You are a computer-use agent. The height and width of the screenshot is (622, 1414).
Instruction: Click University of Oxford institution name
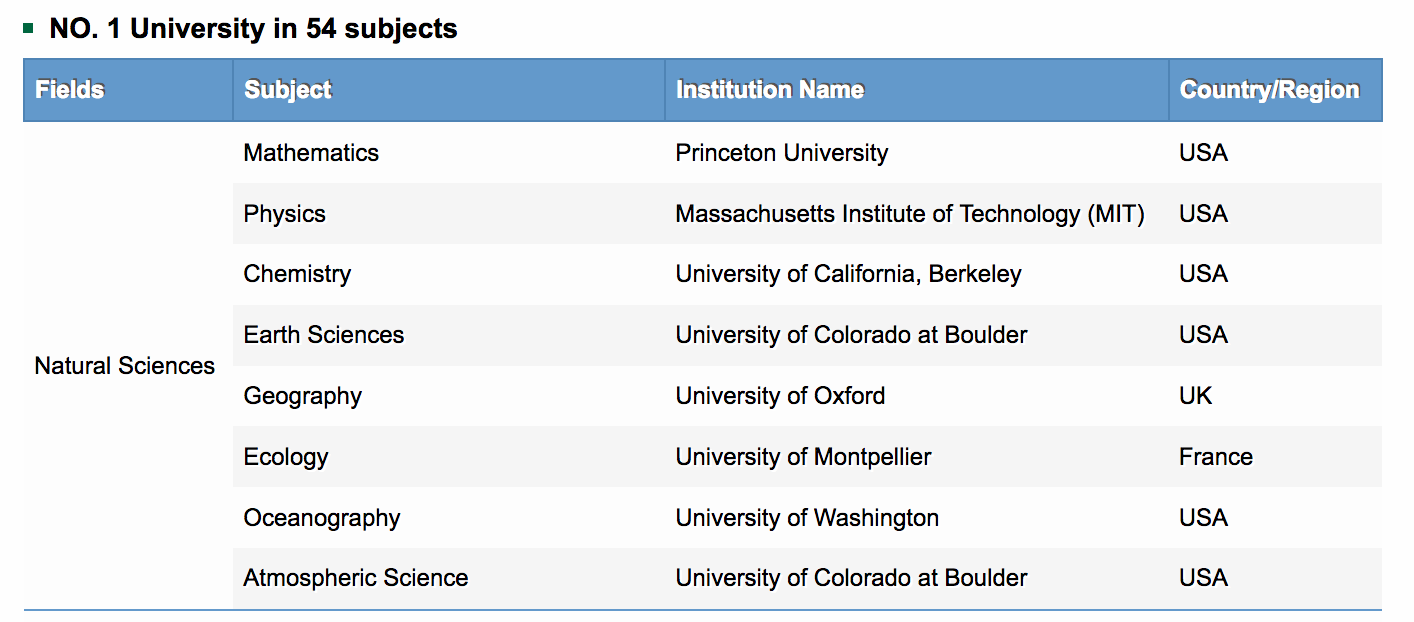coord(781,396)
